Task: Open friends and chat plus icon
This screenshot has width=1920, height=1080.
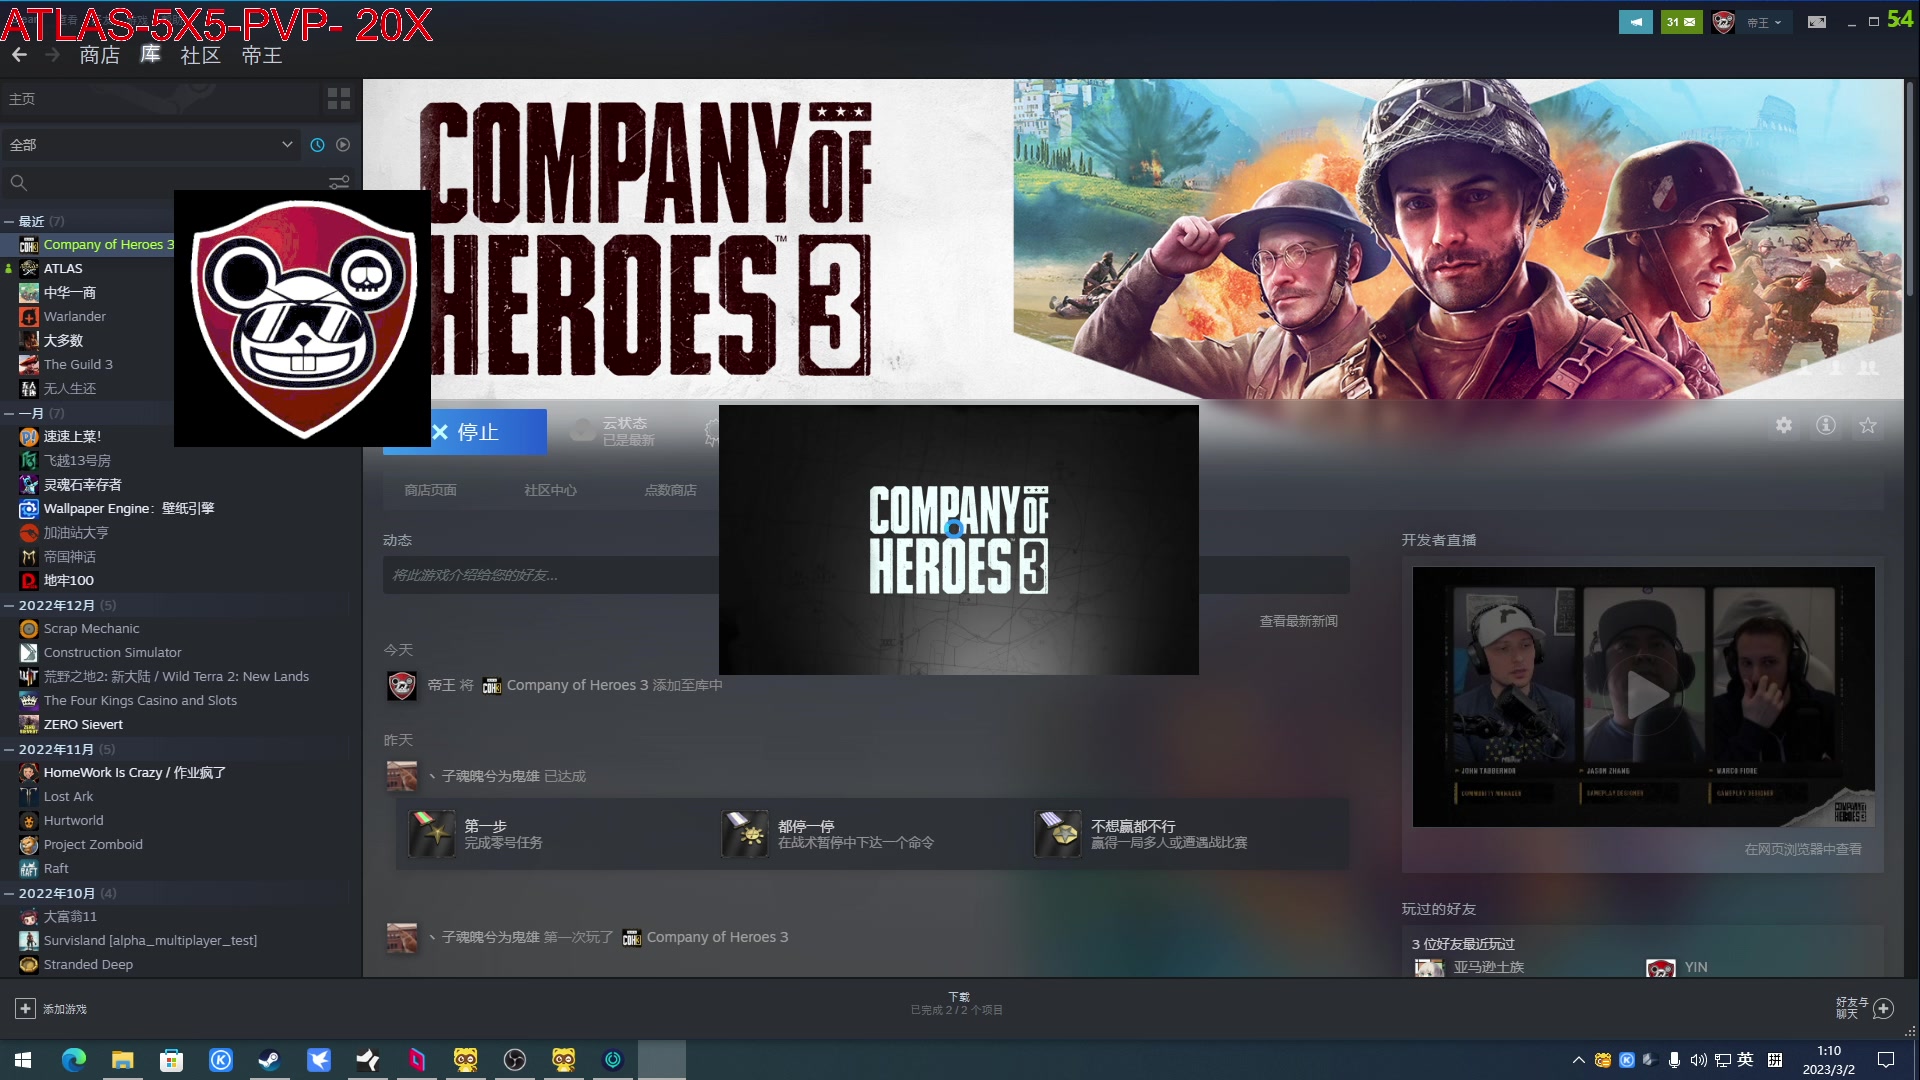Action: coord(1883,1008)
